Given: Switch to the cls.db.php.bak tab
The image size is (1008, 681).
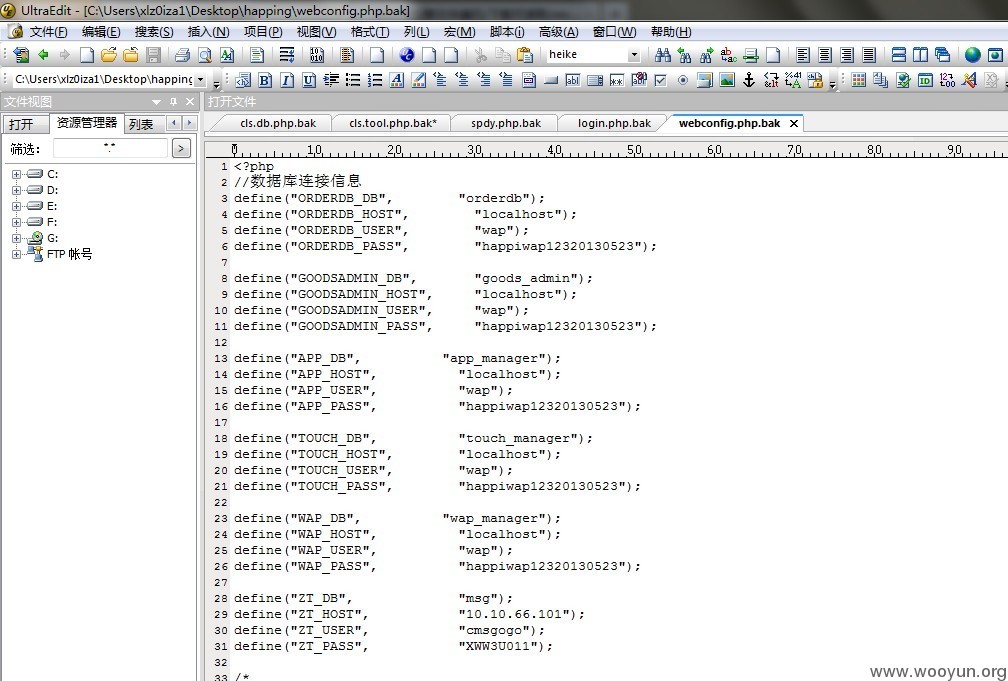Looking at the screenshot, I should (278, 123).
